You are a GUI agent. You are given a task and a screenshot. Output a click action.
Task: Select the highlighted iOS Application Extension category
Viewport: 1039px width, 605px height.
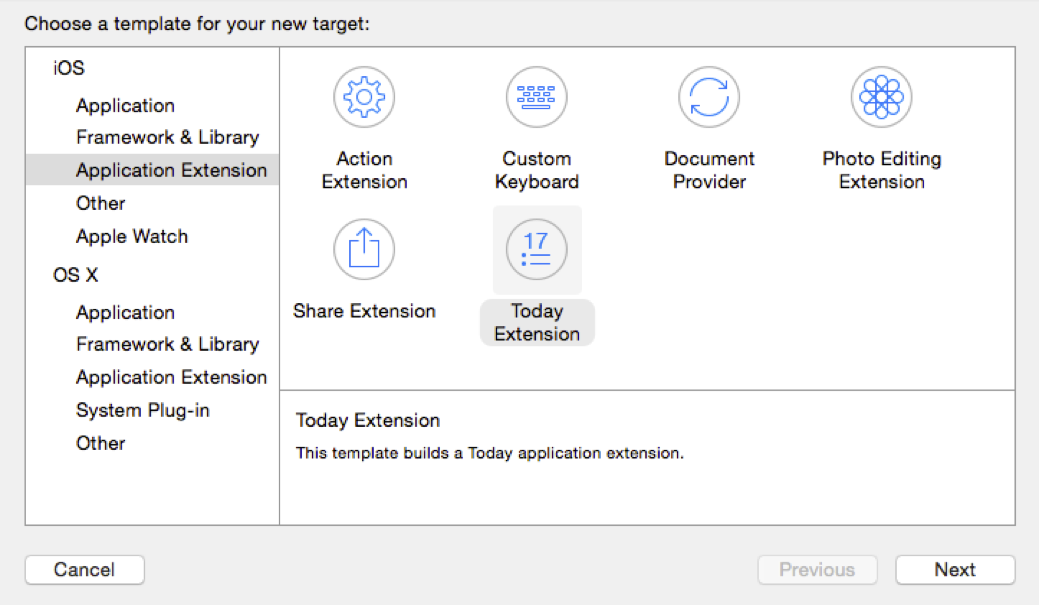tap(171, 171)
